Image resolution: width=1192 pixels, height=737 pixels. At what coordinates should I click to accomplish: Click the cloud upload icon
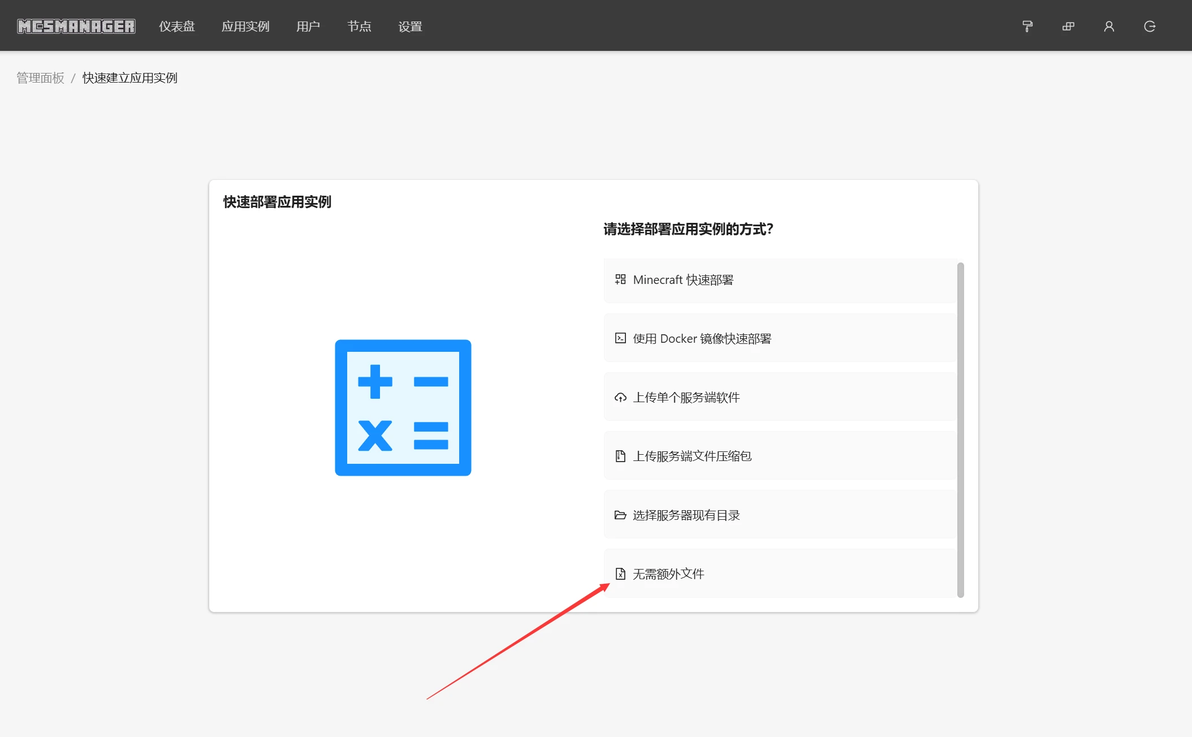620,397
